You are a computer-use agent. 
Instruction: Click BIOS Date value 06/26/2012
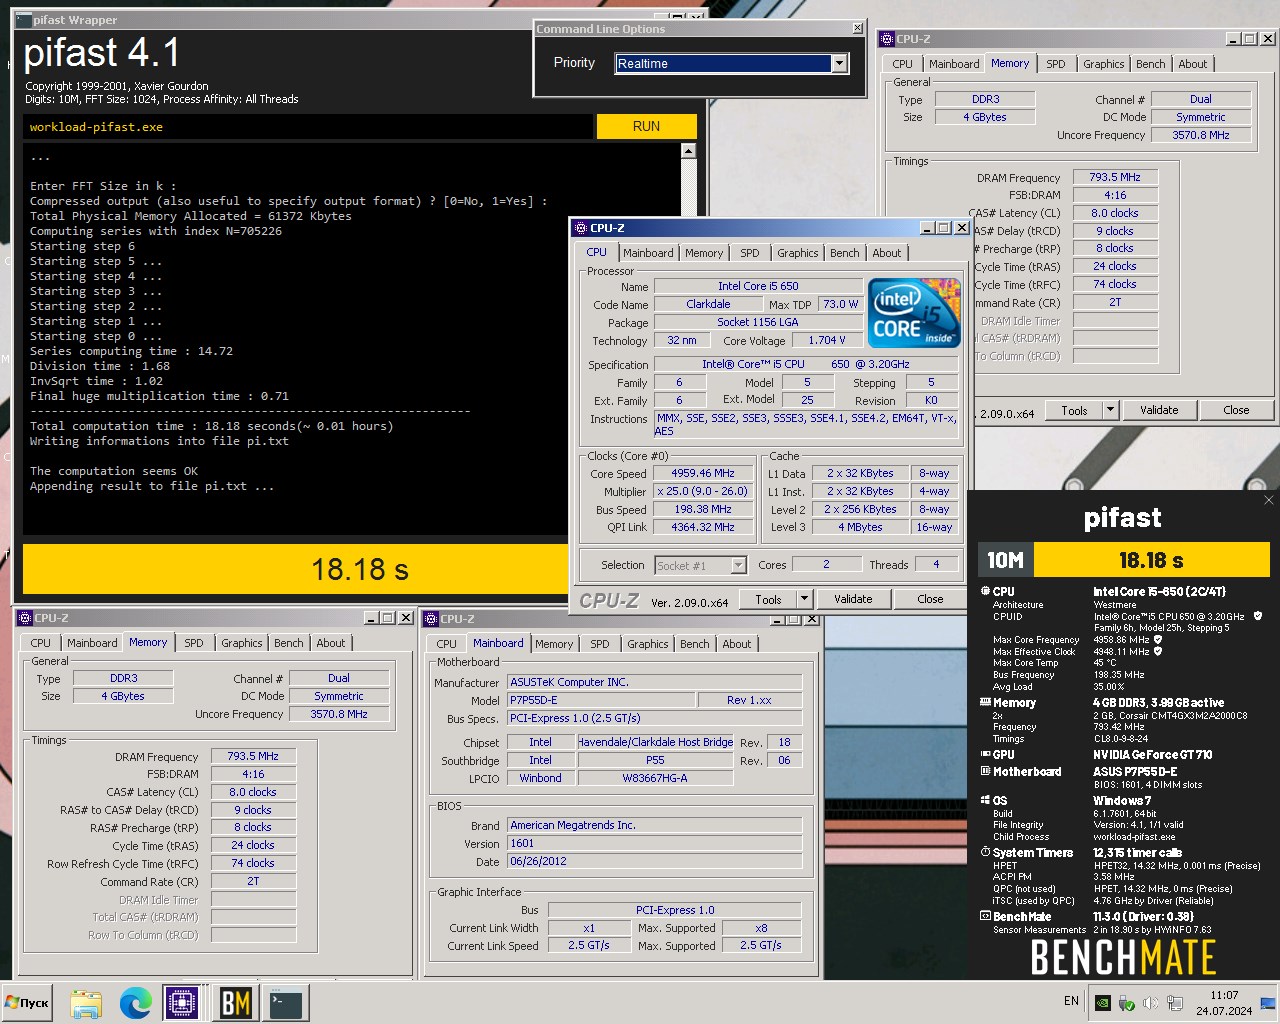tap(655, 861)
